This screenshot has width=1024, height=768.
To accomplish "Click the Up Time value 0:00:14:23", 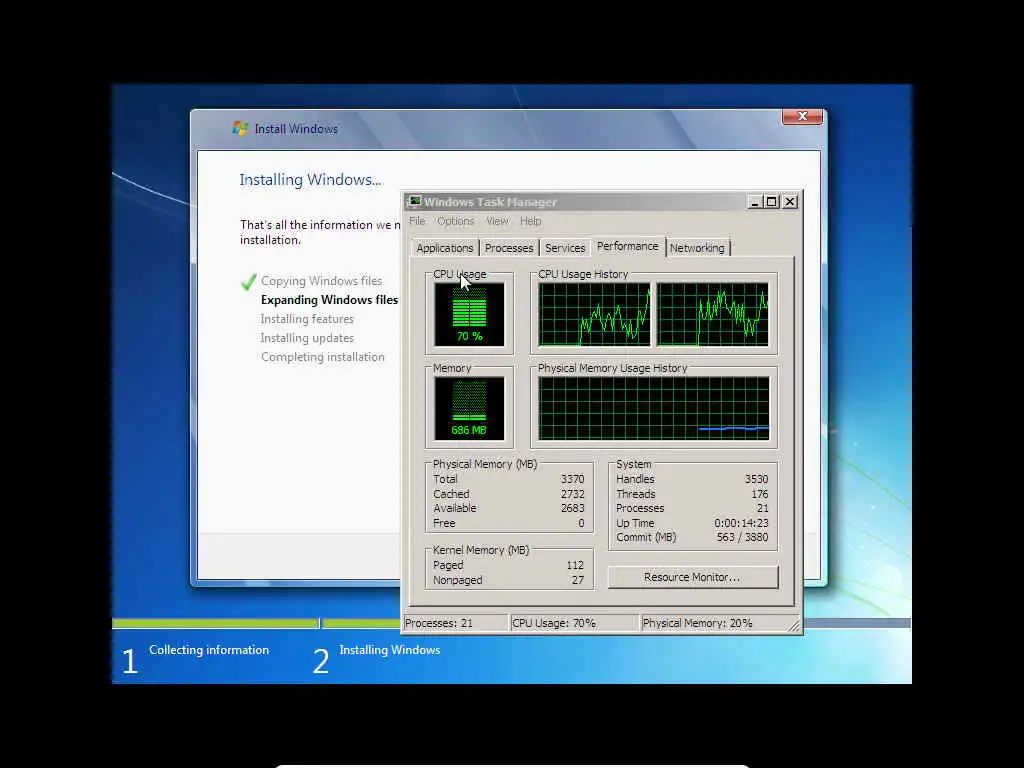I will (741, 523).
